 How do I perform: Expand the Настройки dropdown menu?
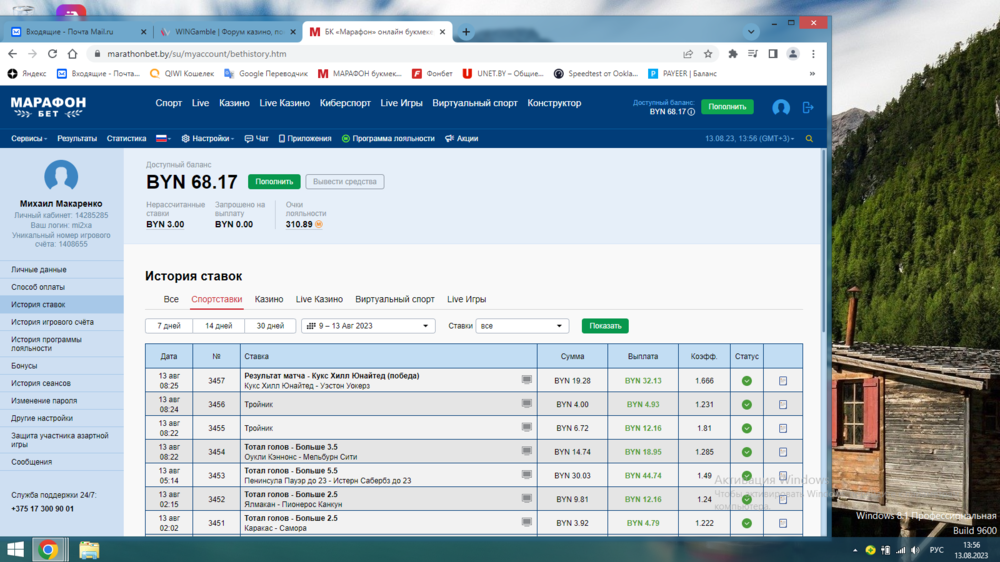(211, 139)
